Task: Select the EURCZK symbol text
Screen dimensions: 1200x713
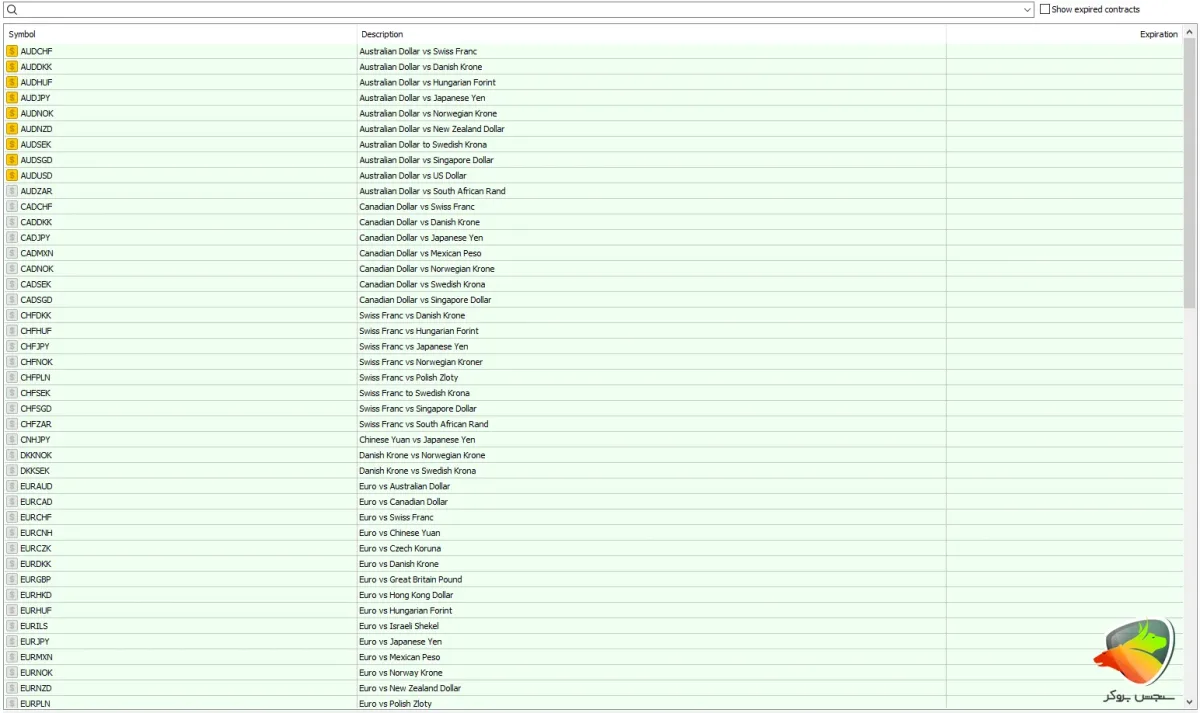Action: pyautogui.click(x=36, y=548)
